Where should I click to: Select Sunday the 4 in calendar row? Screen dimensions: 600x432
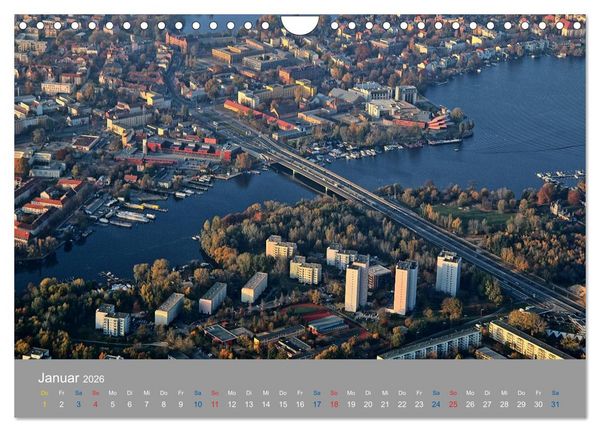[x=95, y=404]
